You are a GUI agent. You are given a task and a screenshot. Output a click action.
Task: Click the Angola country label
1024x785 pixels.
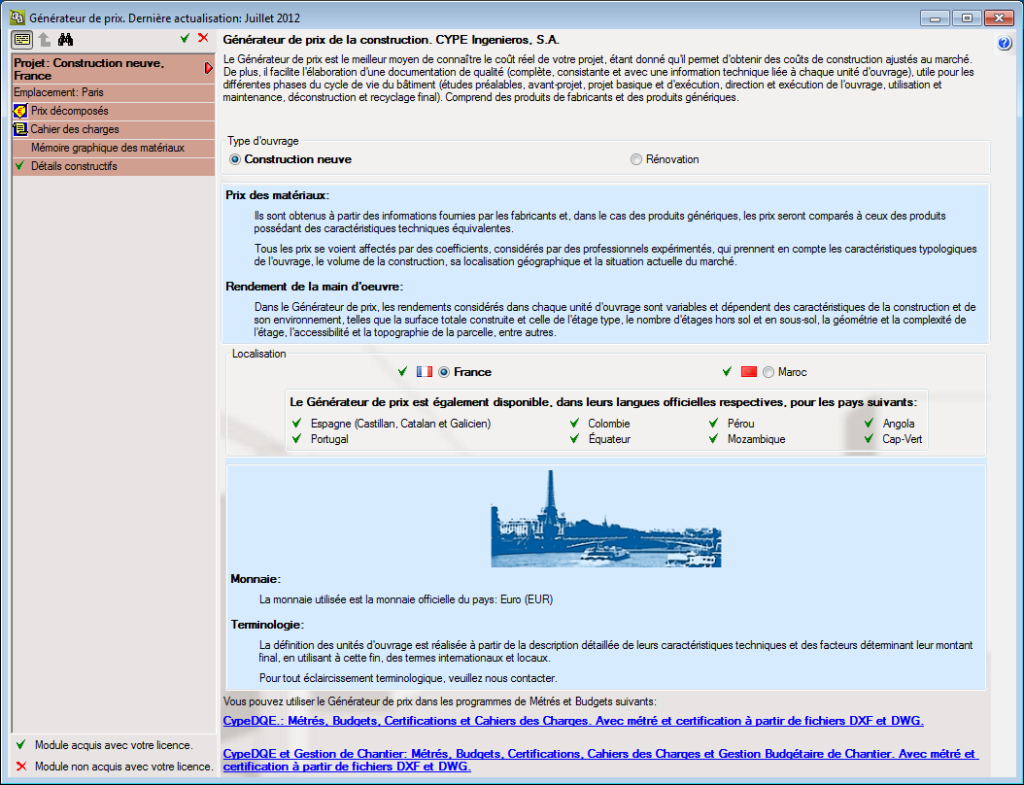899,423
